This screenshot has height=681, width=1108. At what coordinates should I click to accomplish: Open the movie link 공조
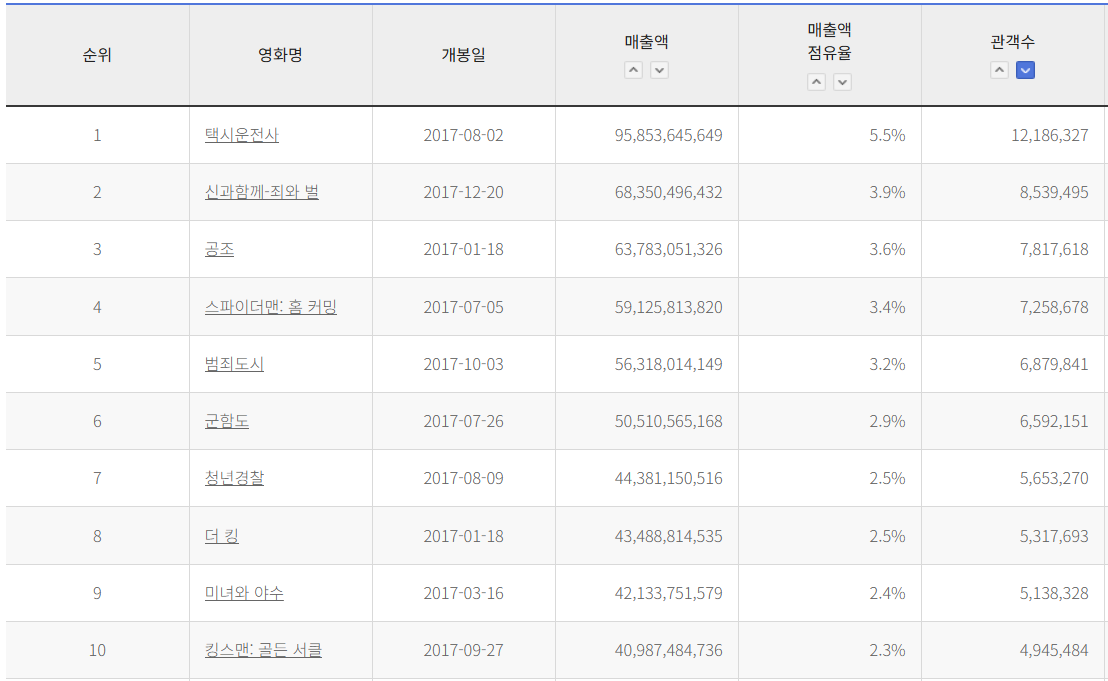(219, 249)
